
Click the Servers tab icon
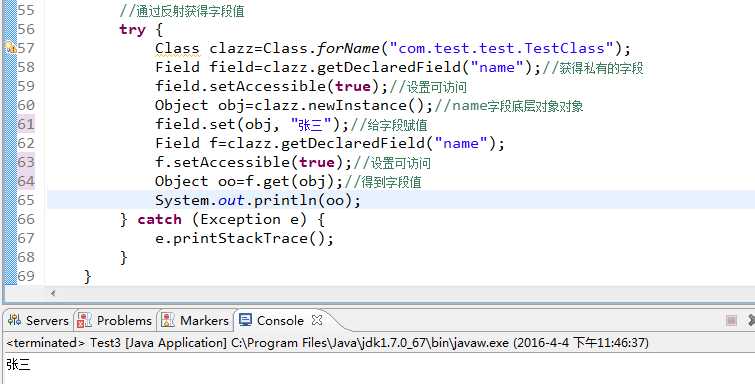[14, 320]
